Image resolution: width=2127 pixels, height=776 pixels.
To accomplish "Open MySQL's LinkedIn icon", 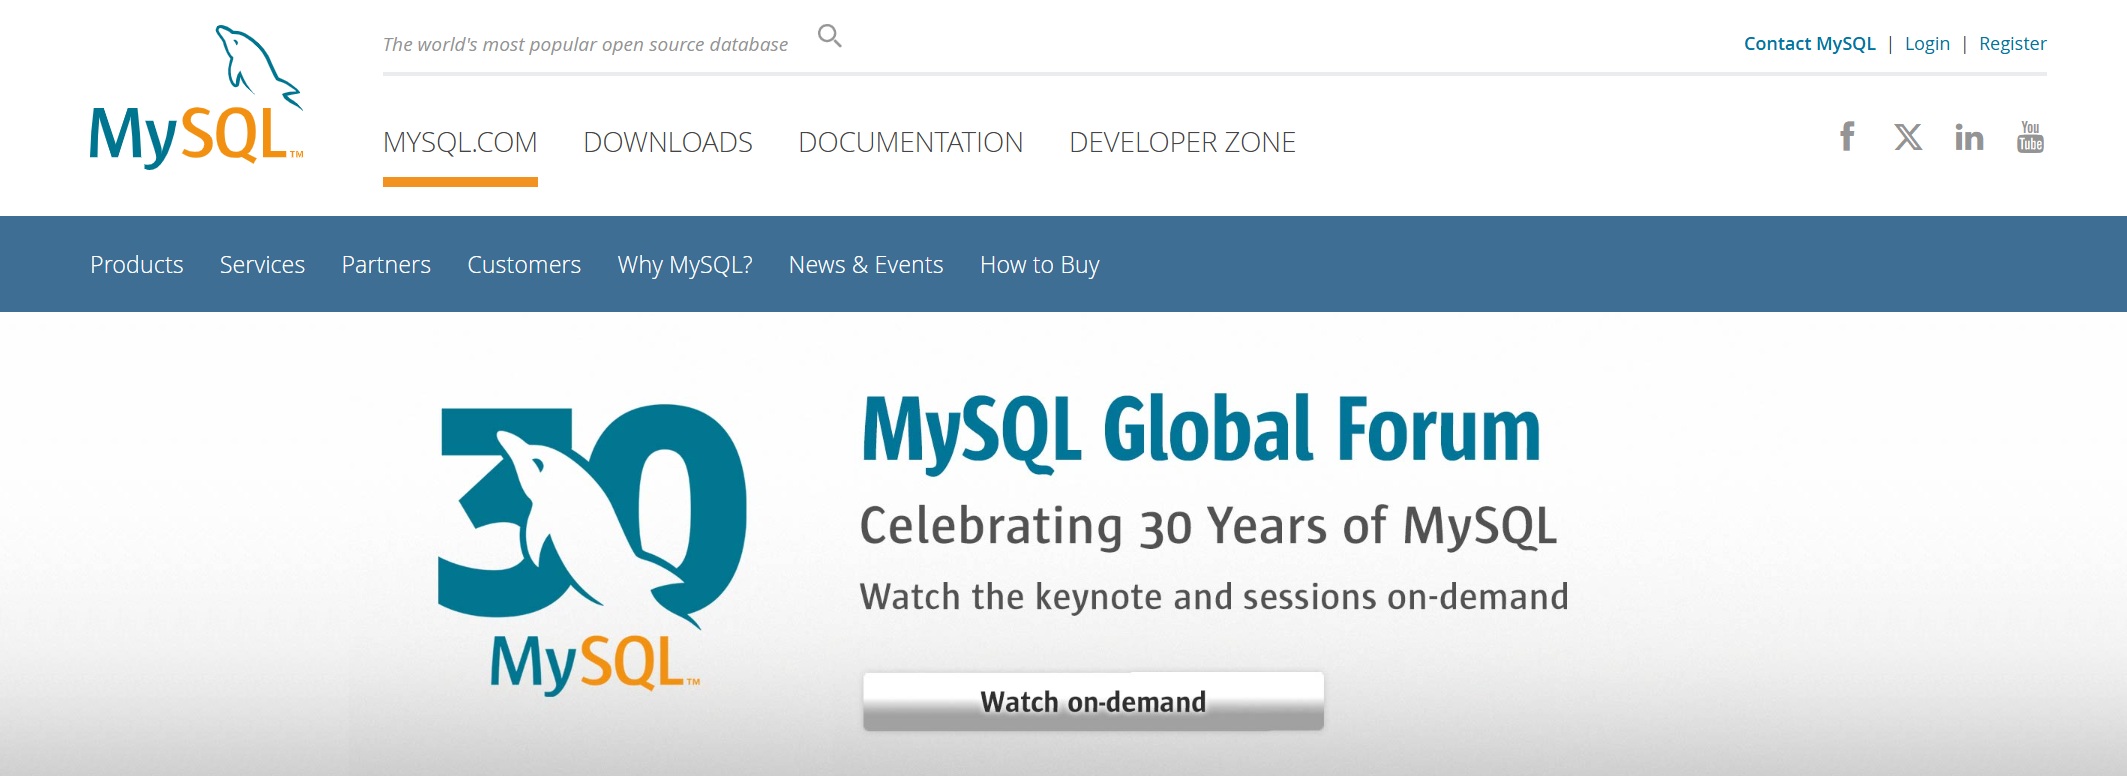I will (1969, 137).
